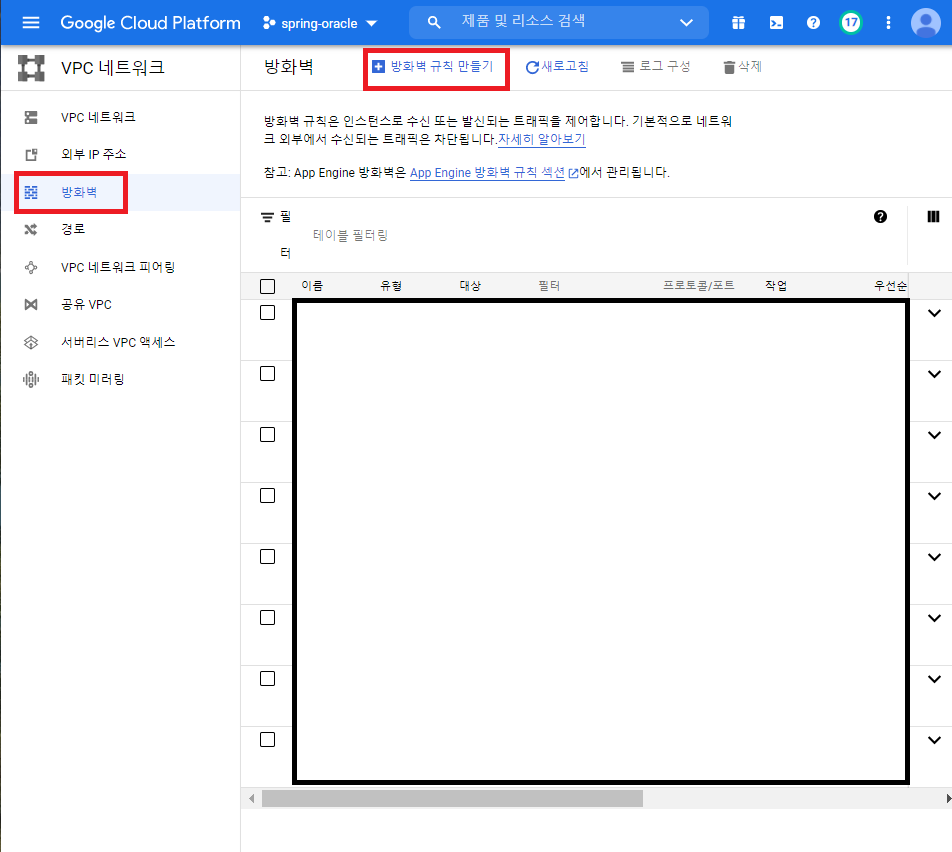Focus the 제품 및 리소스 검색 search field
The width and height of the screenshot is (952, 852).
pos(559,22)
